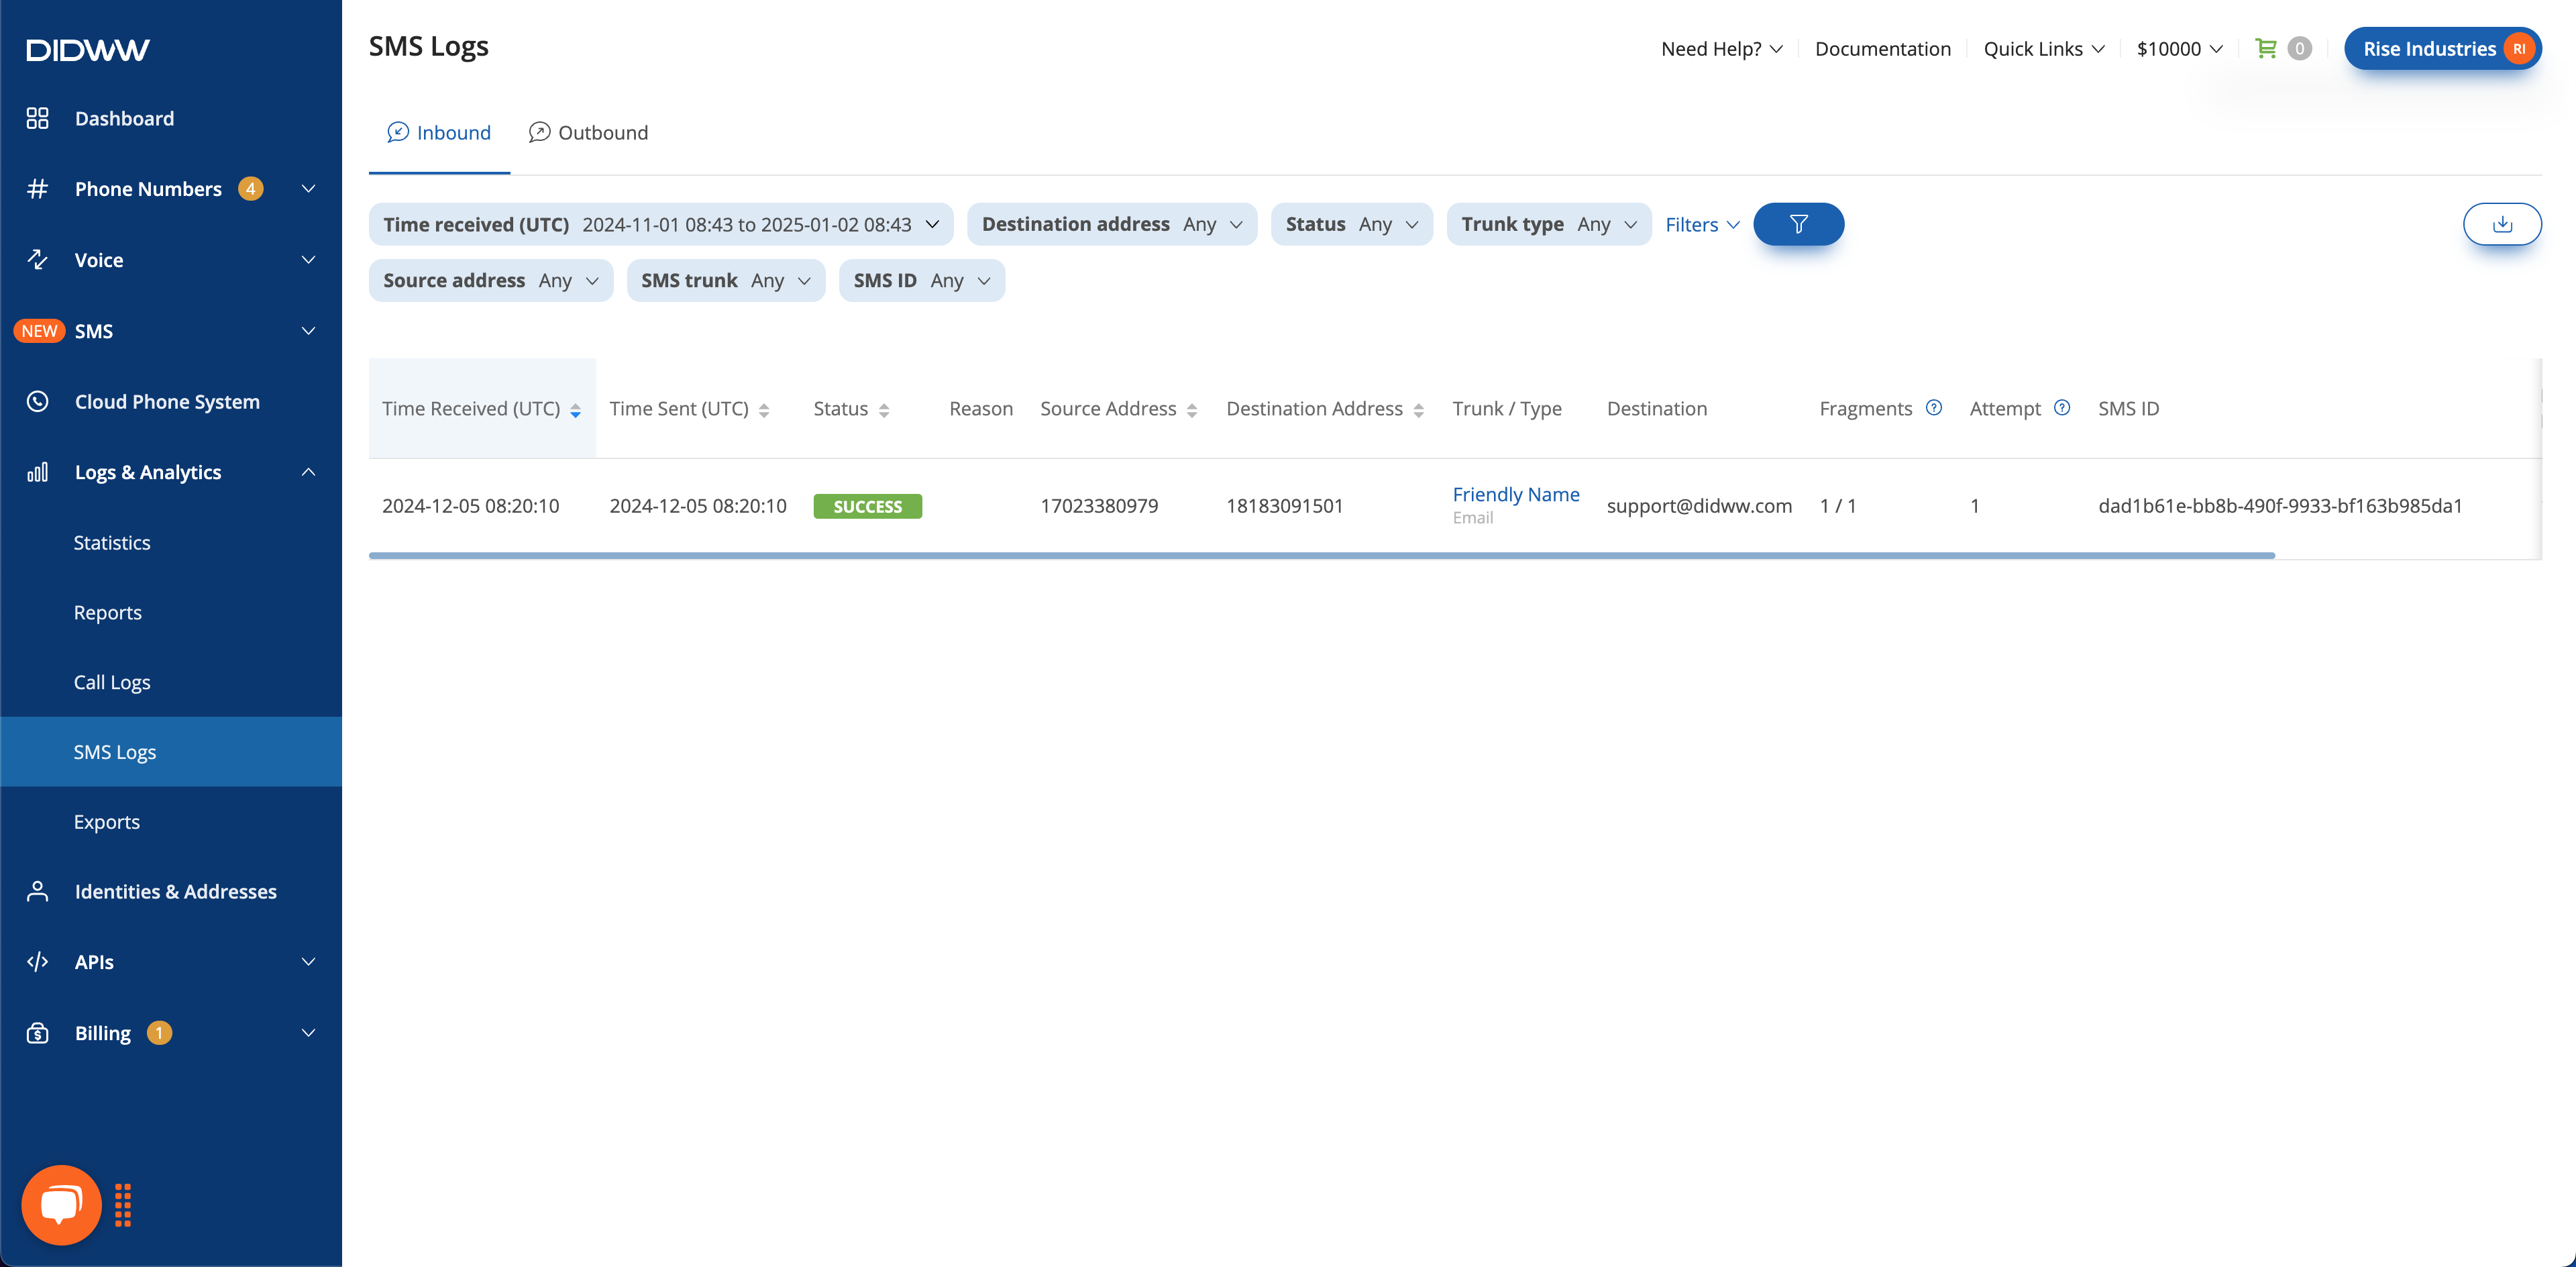Open the Status filter dropdown
The image size is (2576, 1267).
(x=1352, y=224)
